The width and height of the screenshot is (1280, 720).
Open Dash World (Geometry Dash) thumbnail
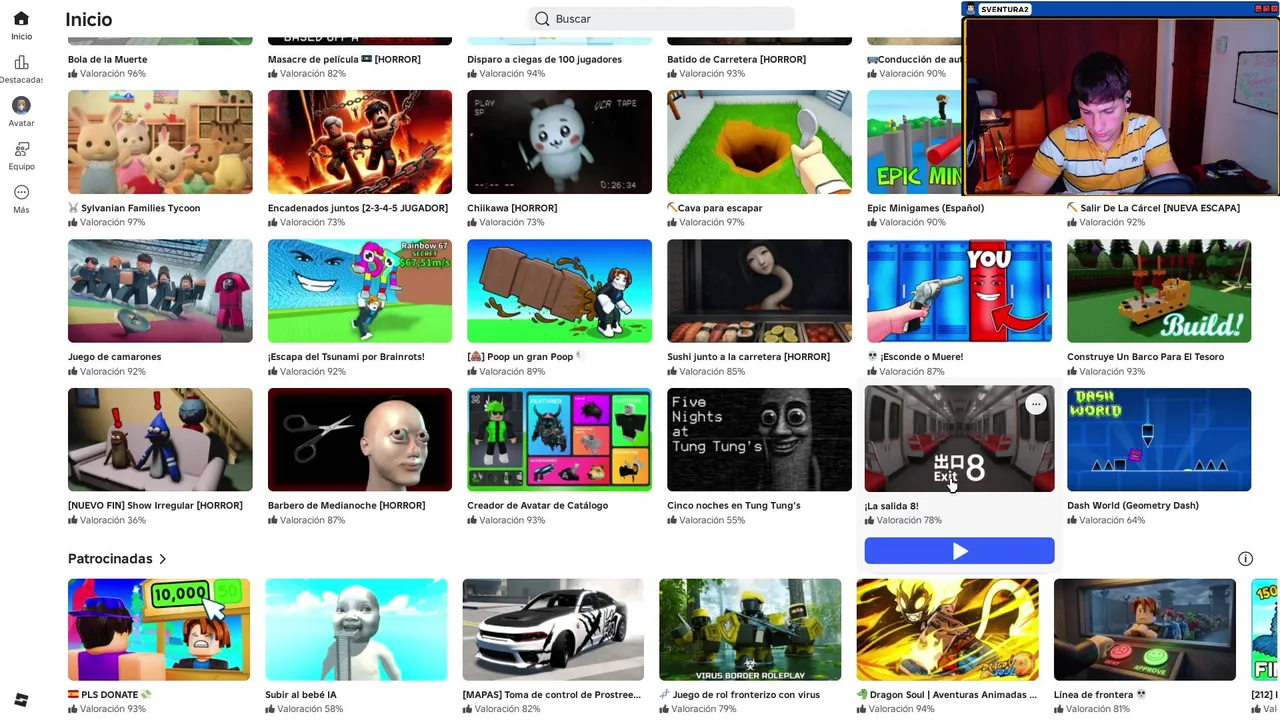(x=1159, y=440)
